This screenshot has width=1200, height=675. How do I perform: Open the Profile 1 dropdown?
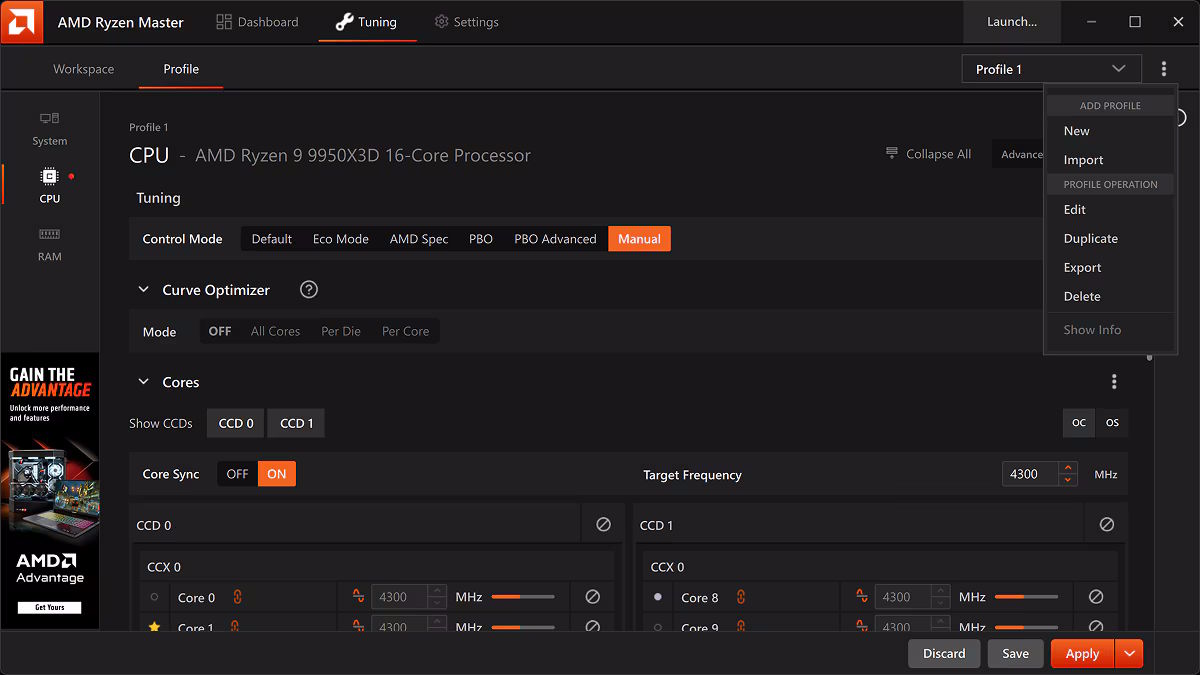(1051, 69)
